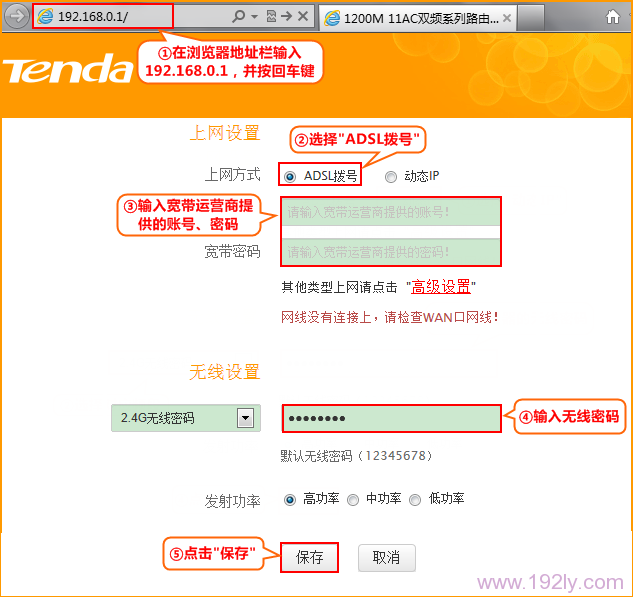Click the Tenda logo
This screenshot has height=597, width=633.
(68, 69)
